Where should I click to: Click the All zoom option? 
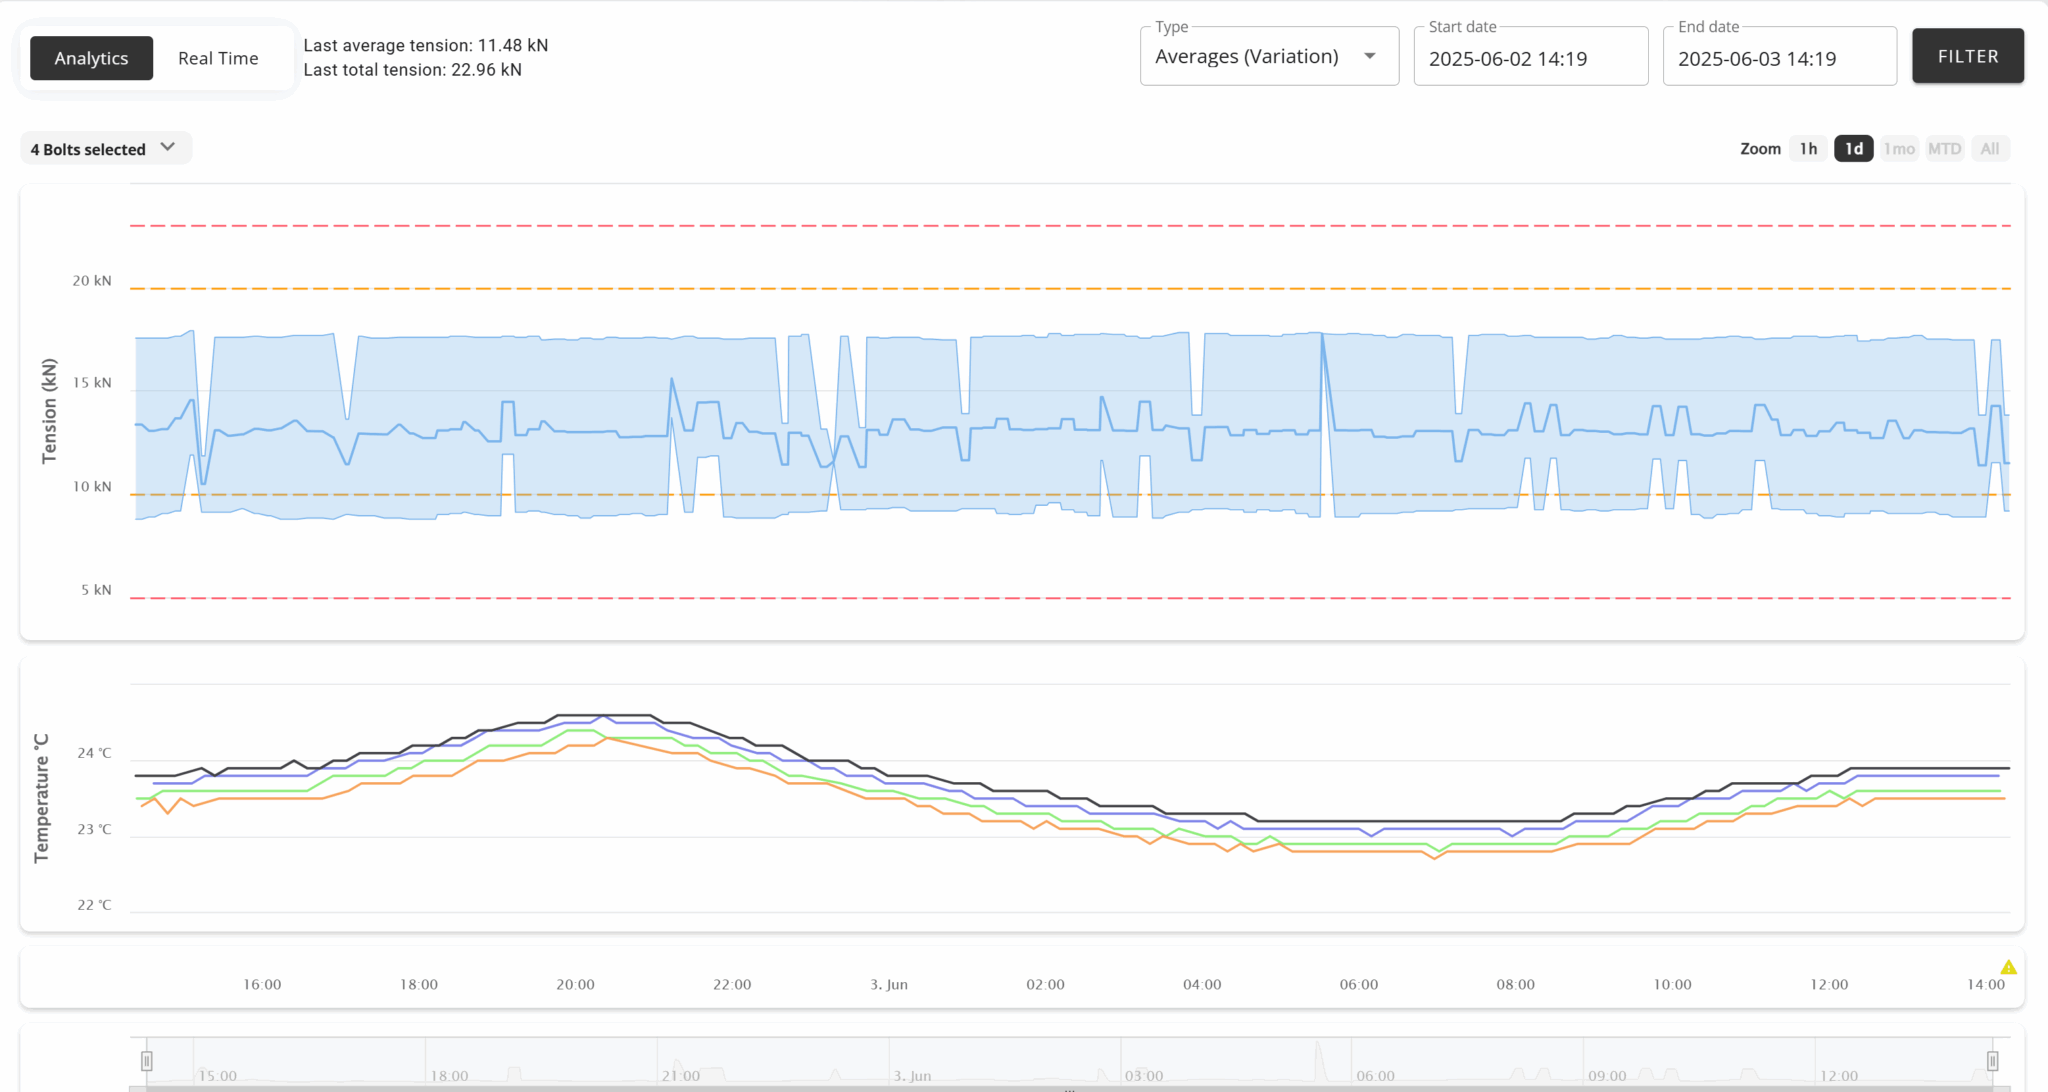(x=1989, y=148)
